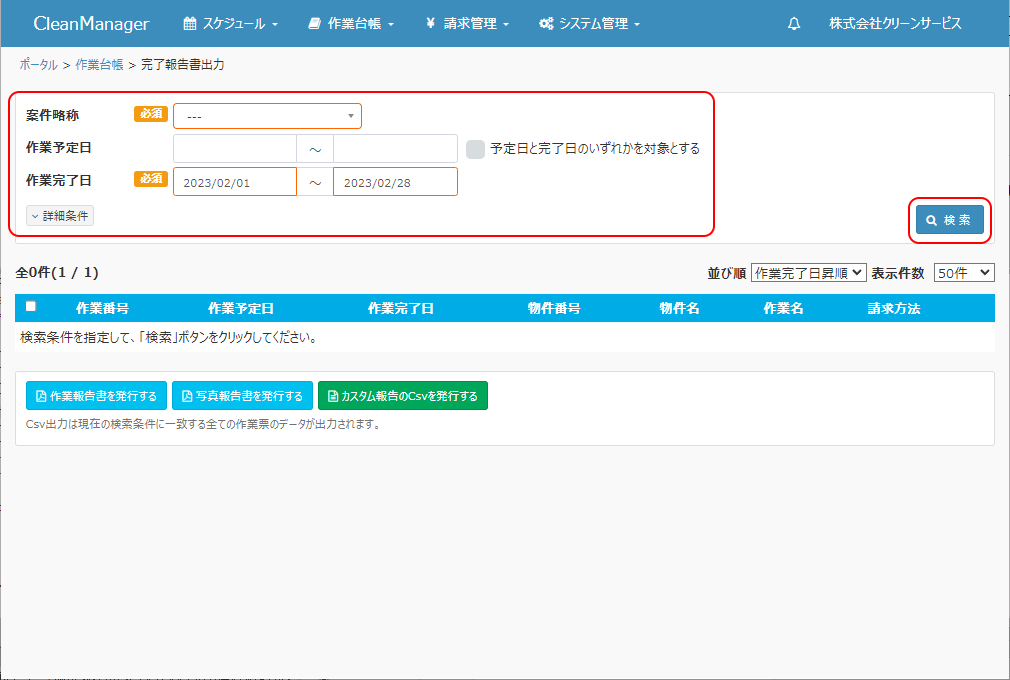Check the select-all checkbox in table header

31,307
